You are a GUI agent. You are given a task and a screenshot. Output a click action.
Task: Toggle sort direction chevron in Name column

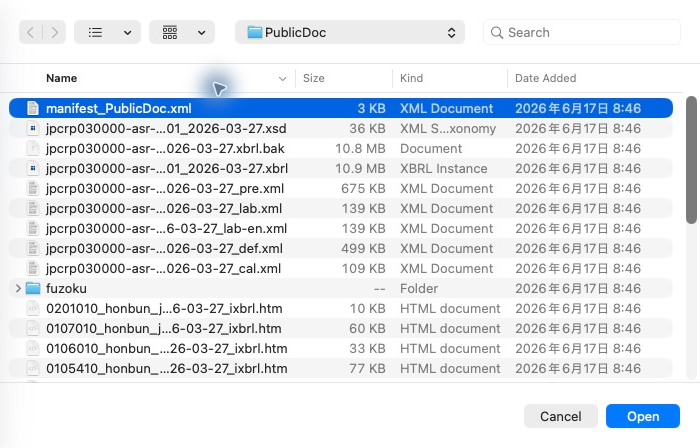click(x=282, y=79)
